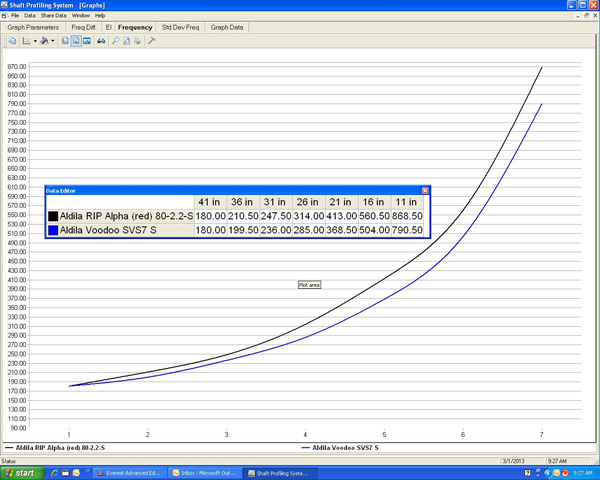Image resolution: width=600 pixels, height=480 pixels.
Task: Select the 868.50 cell
Action: 407,216
